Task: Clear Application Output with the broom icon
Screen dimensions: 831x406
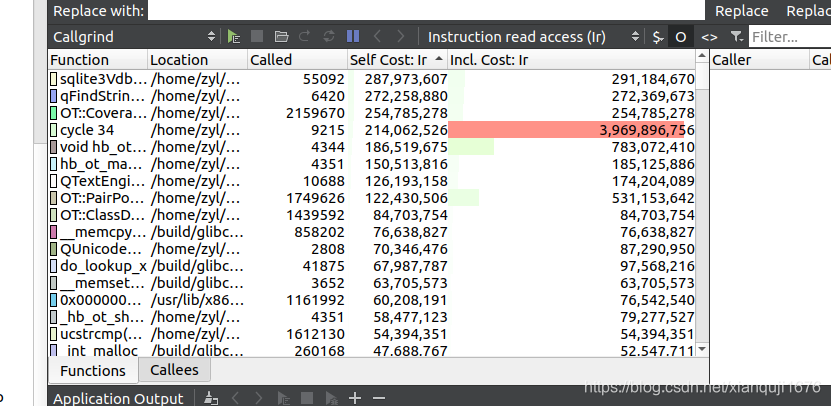Action: tap(211, 398)
